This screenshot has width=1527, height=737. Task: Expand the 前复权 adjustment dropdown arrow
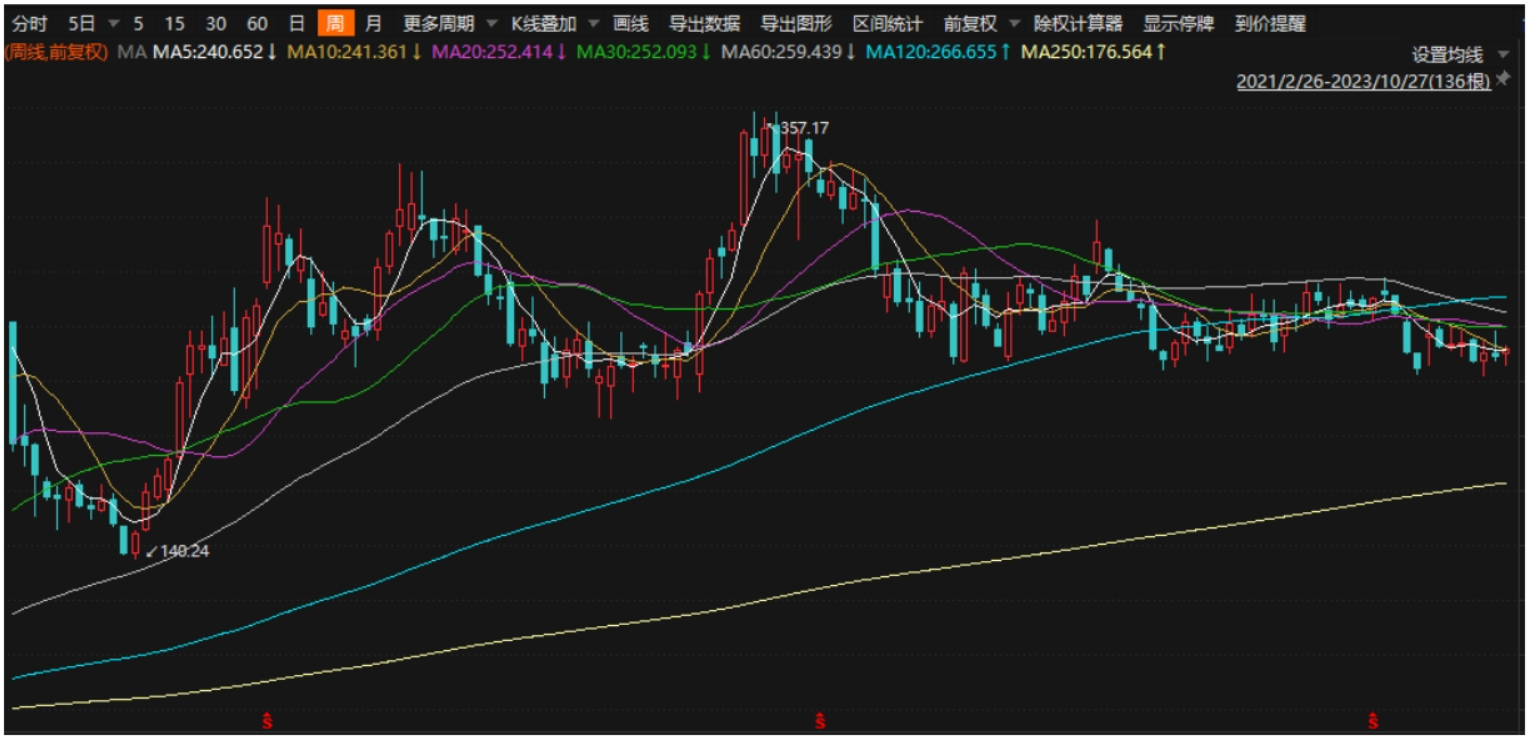point(1015,23)
